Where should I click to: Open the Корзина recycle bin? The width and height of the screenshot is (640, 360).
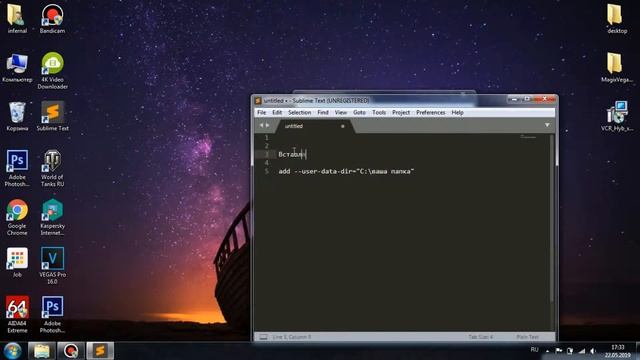tap(17, 116)
